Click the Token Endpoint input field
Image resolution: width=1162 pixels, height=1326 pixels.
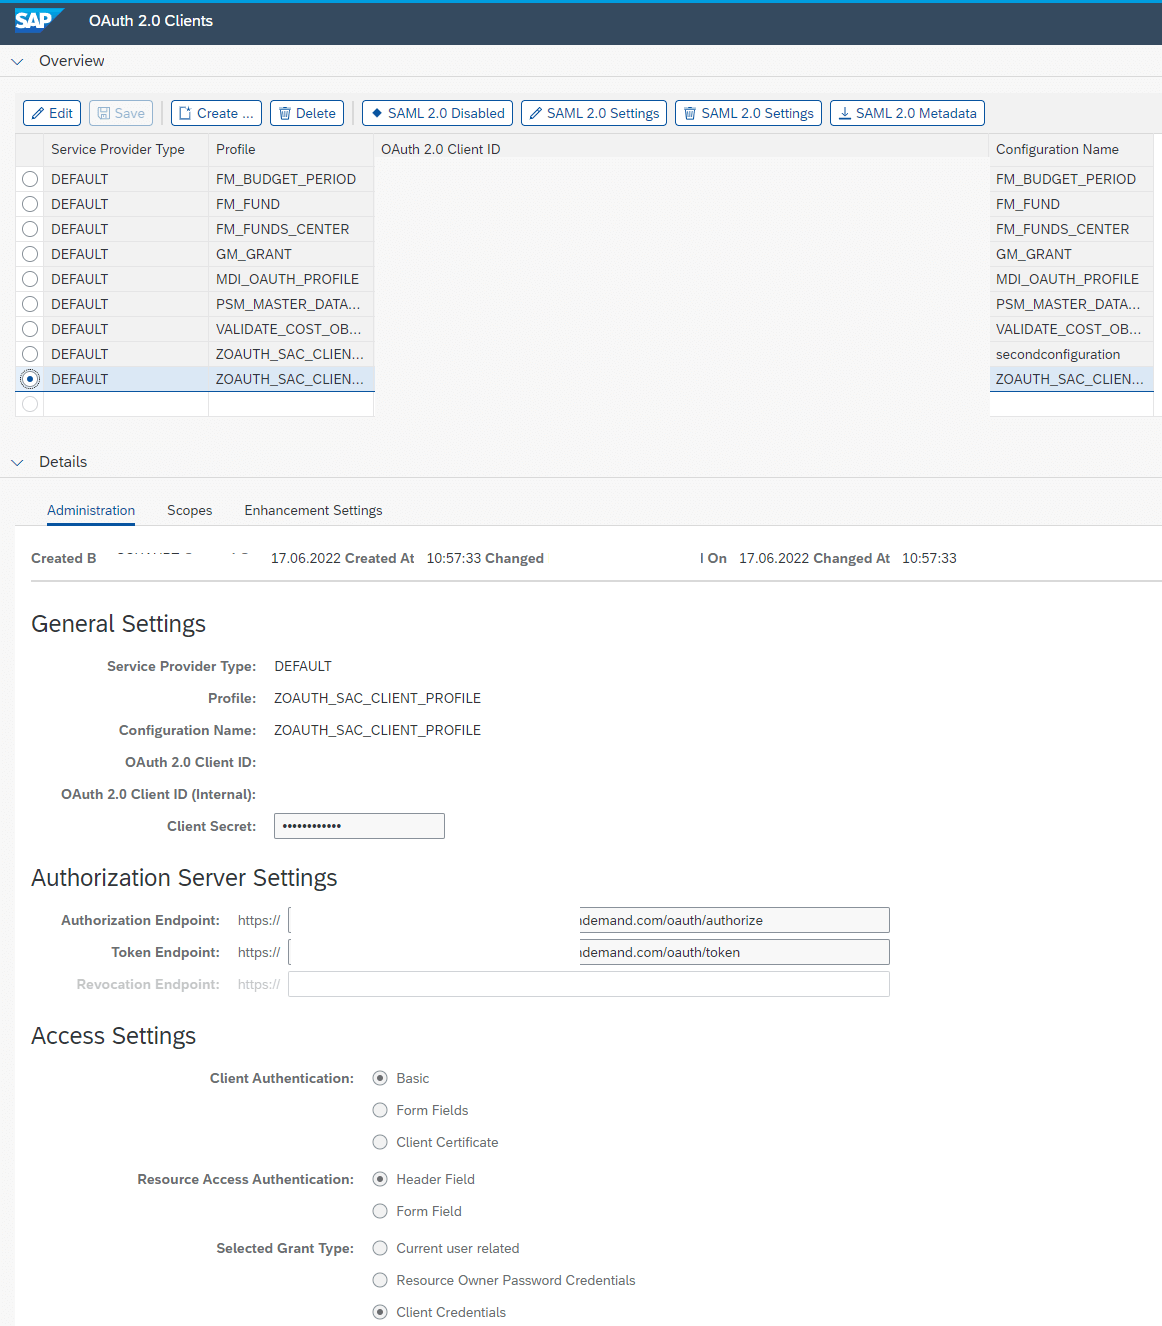[589, 952]
